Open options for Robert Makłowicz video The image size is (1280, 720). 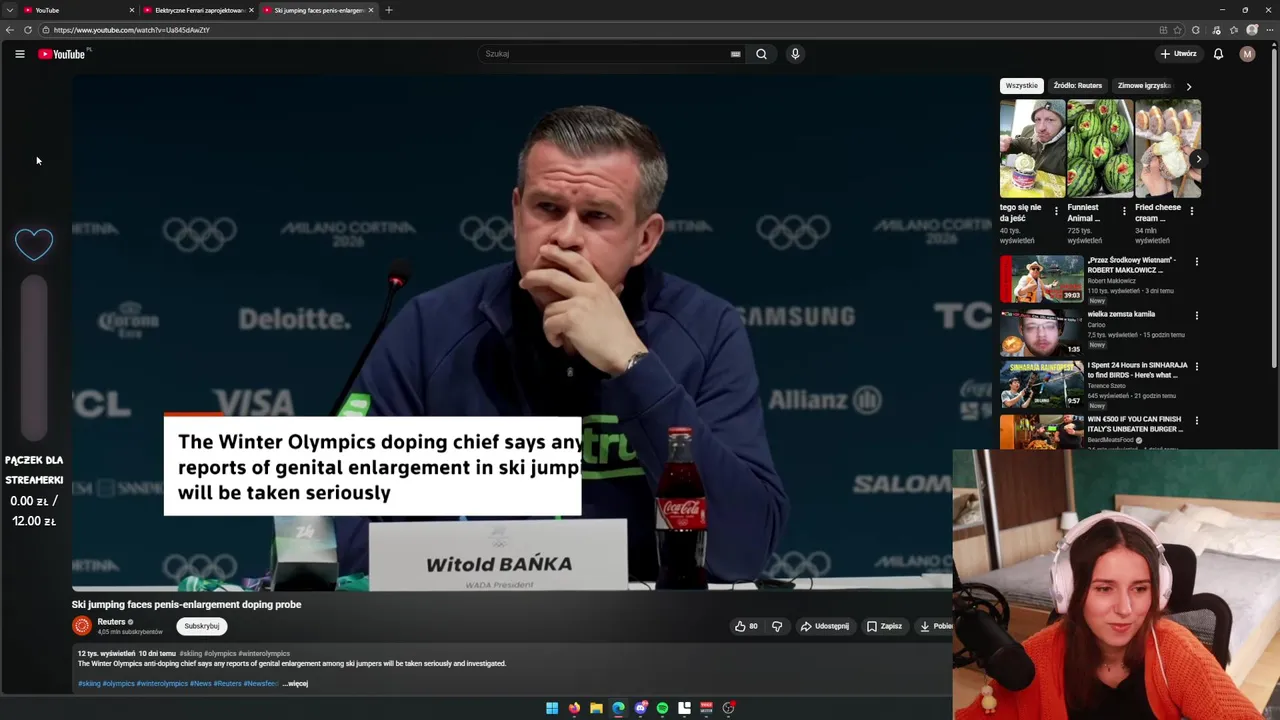pyautogui.click(x=1196, y=262)
